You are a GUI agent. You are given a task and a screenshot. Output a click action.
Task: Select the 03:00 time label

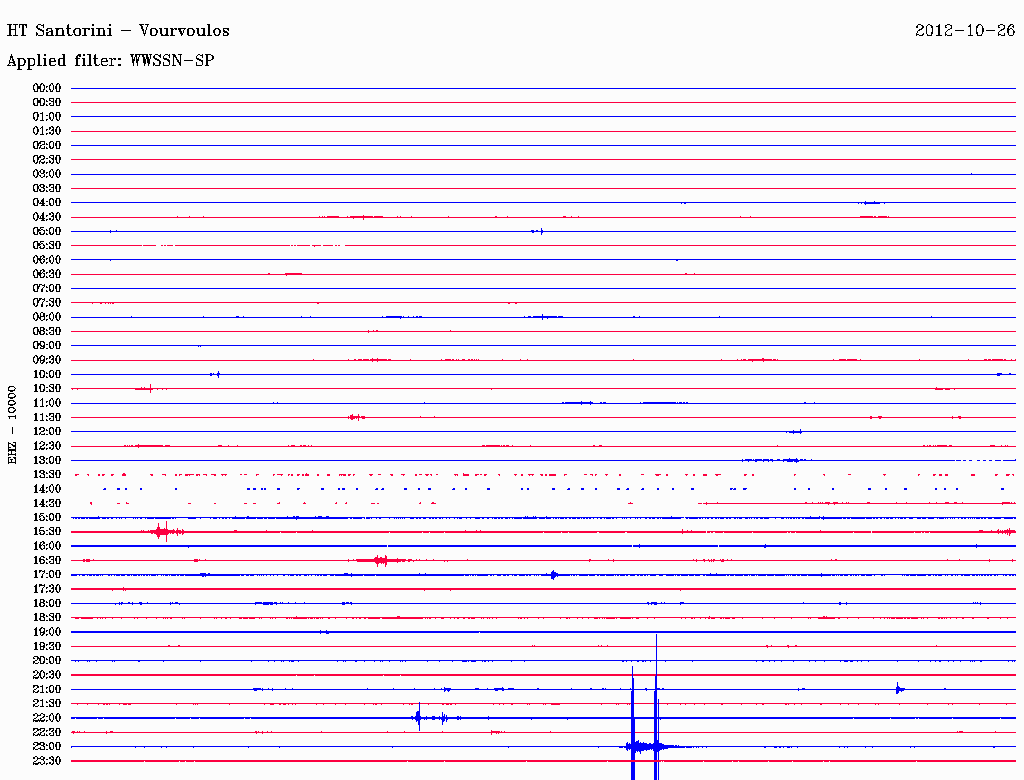point(47,174)
